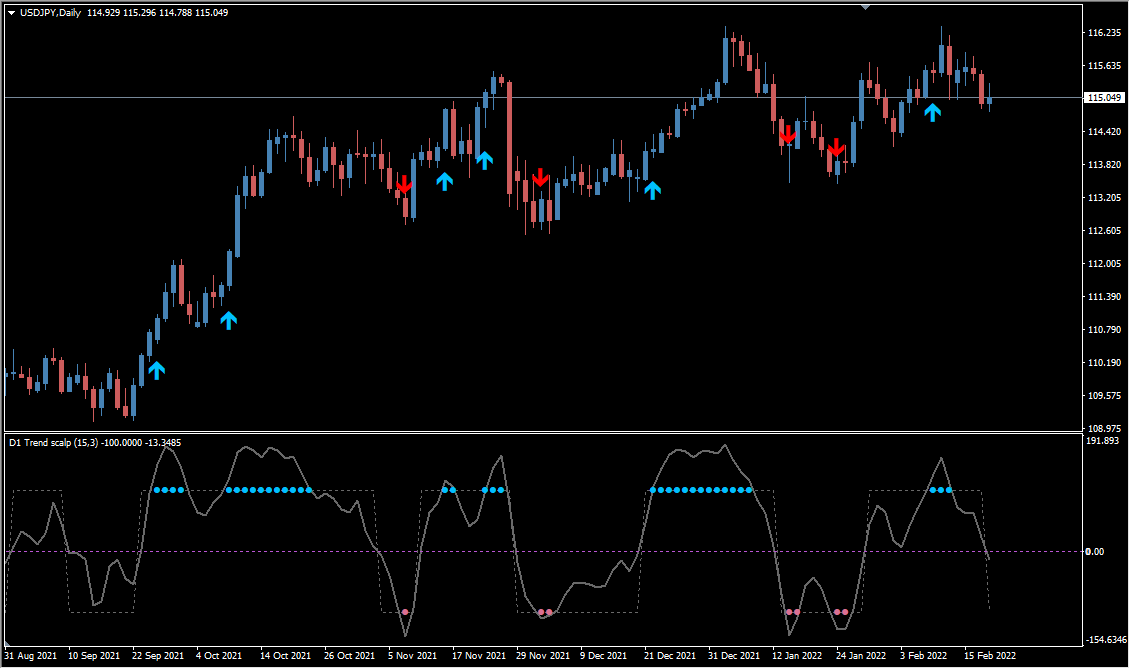
Task: Click the rightmost blue up arrow signal
Action: pos(932,112)
